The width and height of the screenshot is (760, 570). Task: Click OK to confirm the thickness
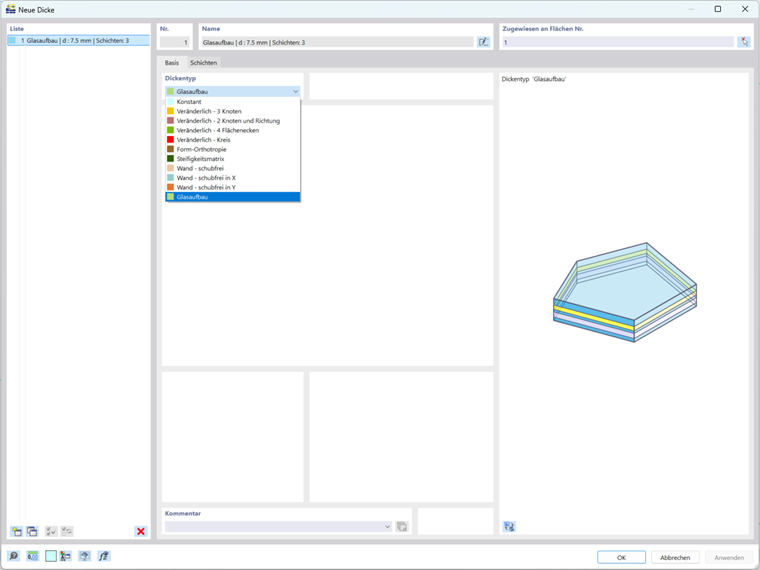(621, 557)
